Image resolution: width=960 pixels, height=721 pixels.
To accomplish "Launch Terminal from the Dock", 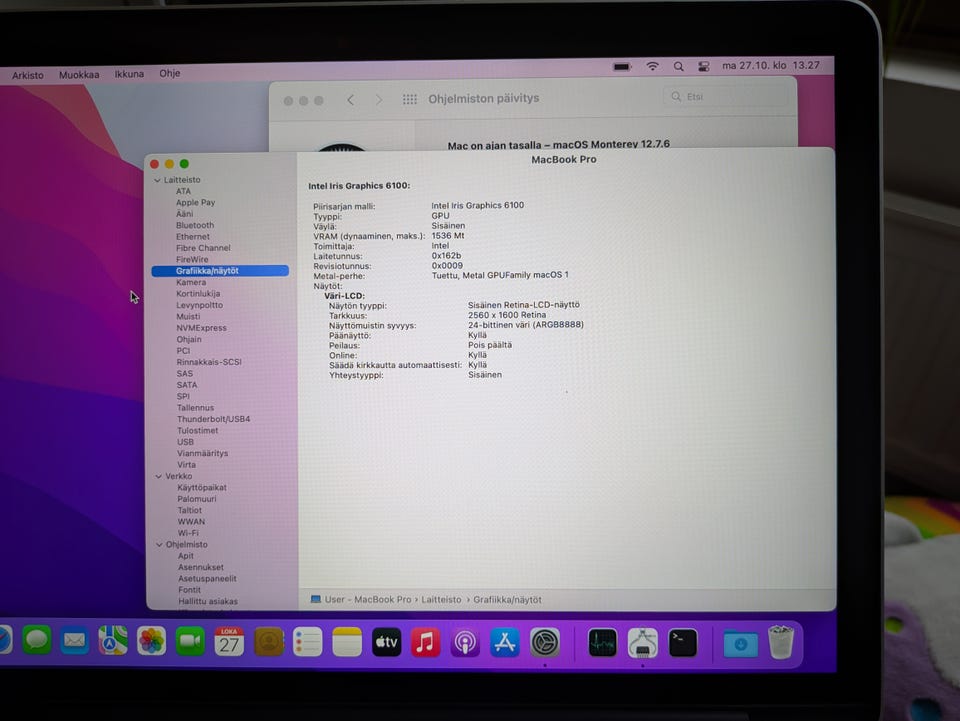I will click(683, 643).
